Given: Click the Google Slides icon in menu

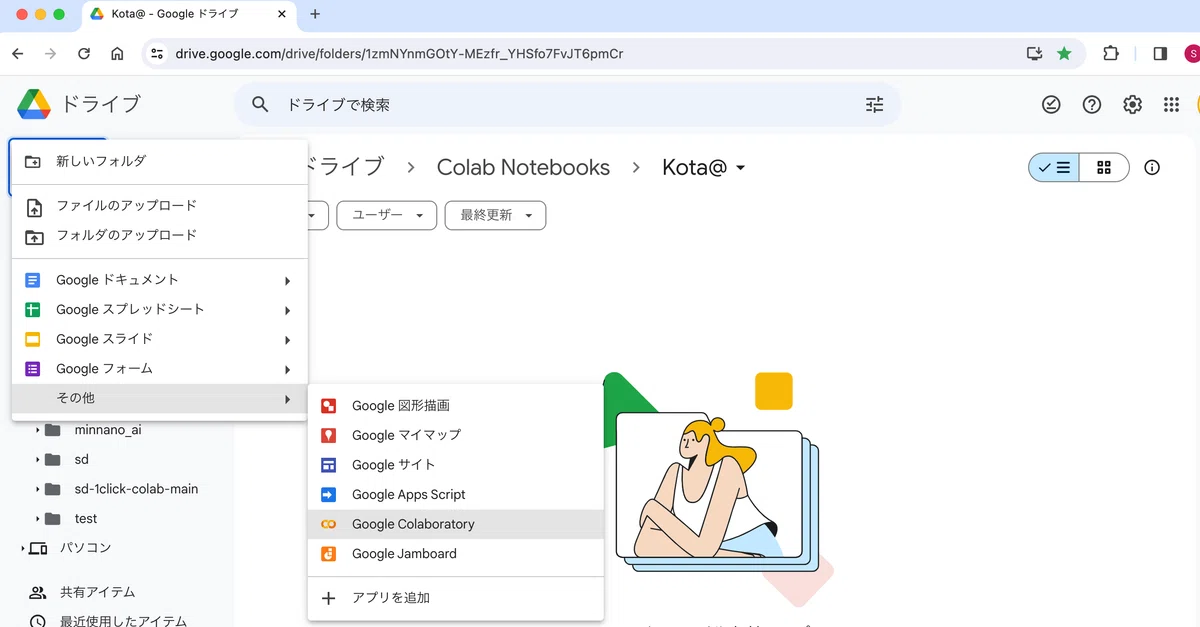Looking at the screenshot, I should (33, 339).
